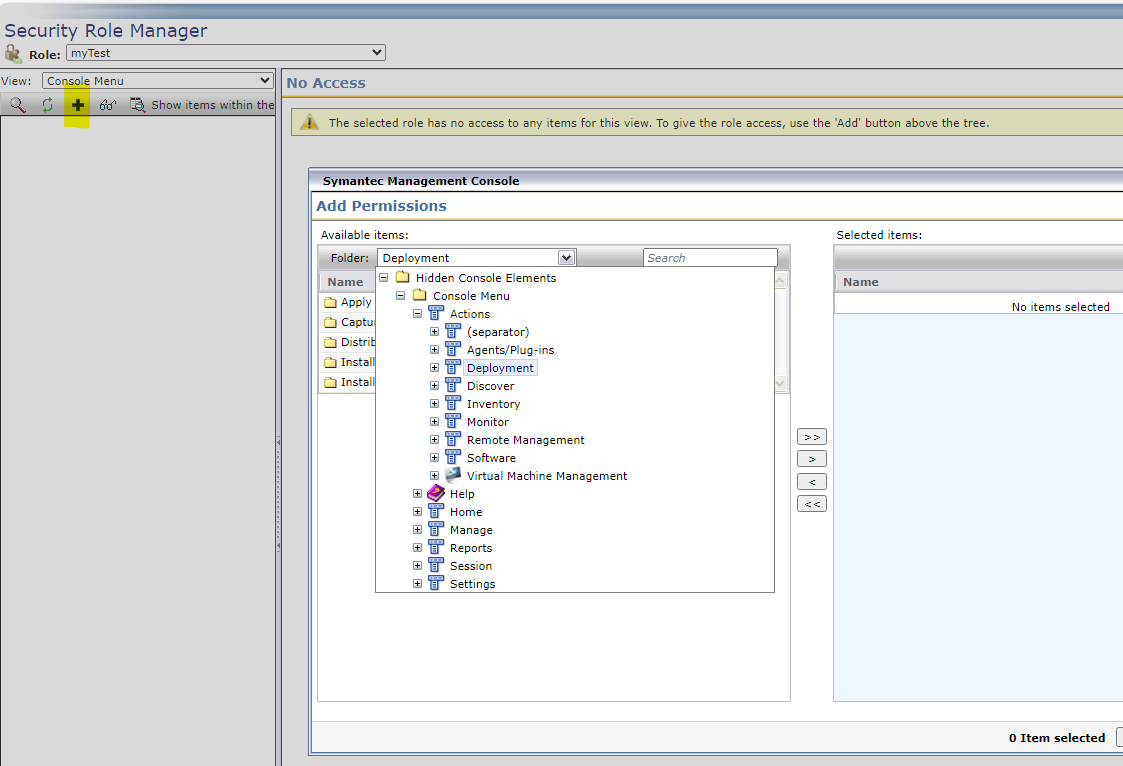This screenshot has width=1123, height=766.
Task: Click the Virtual Machine Management monitor icon
Action: tap(453, 476)
